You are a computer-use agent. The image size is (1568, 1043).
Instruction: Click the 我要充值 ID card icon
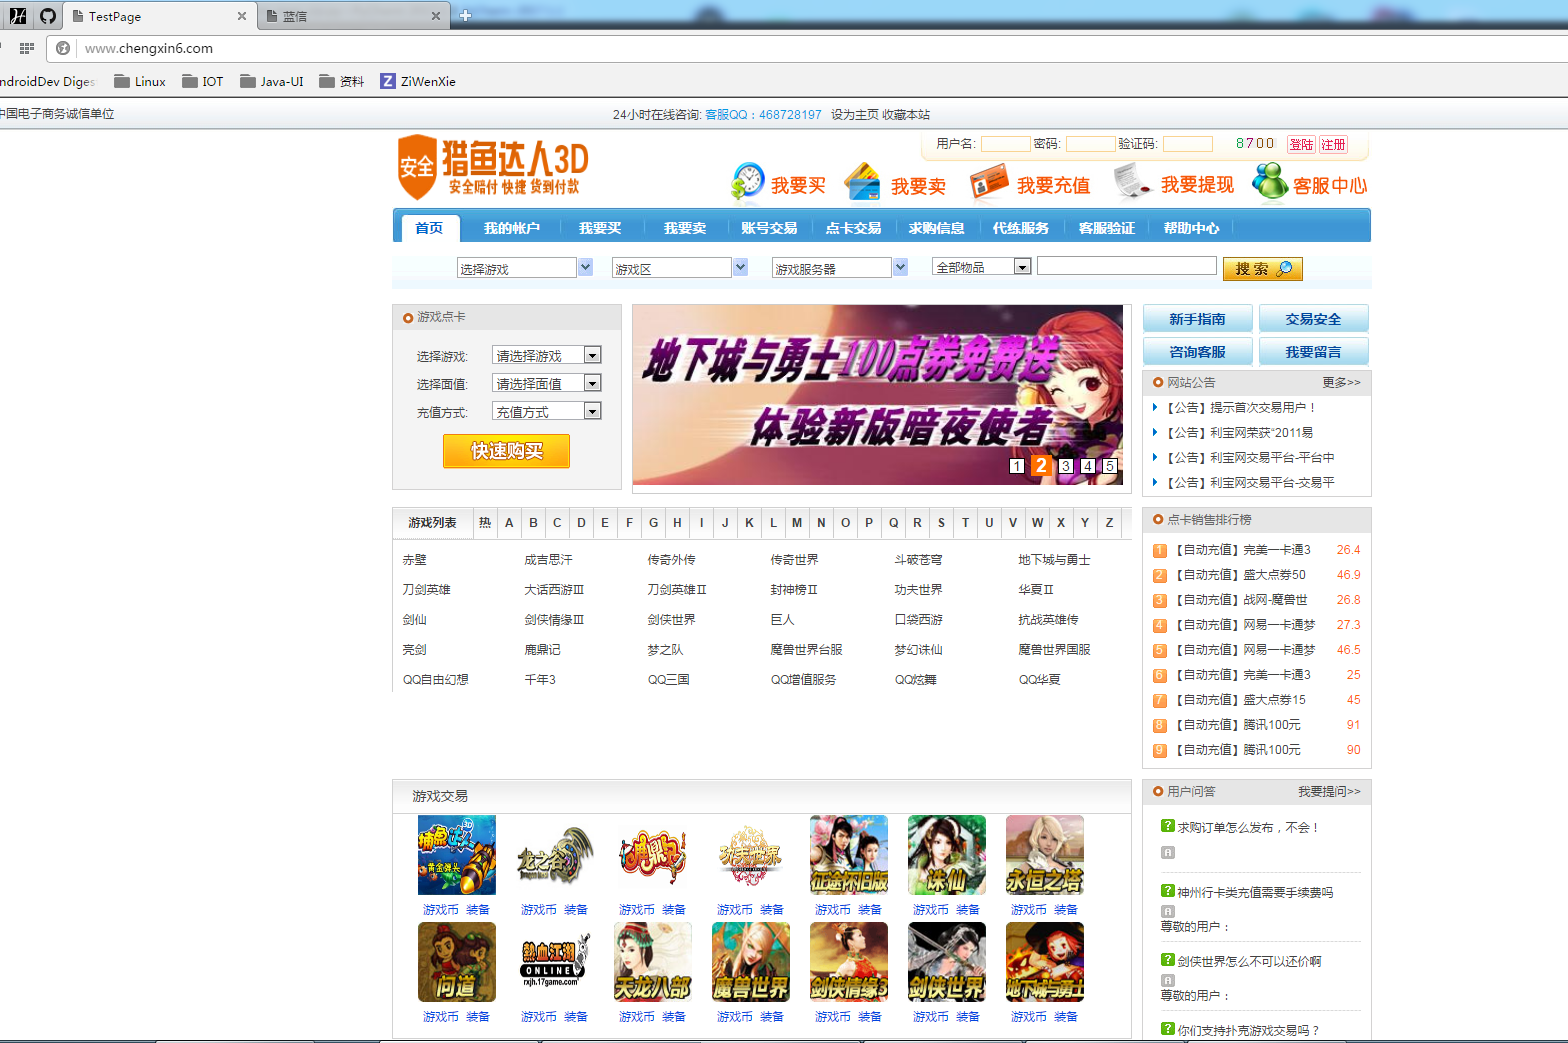[989, 183]
